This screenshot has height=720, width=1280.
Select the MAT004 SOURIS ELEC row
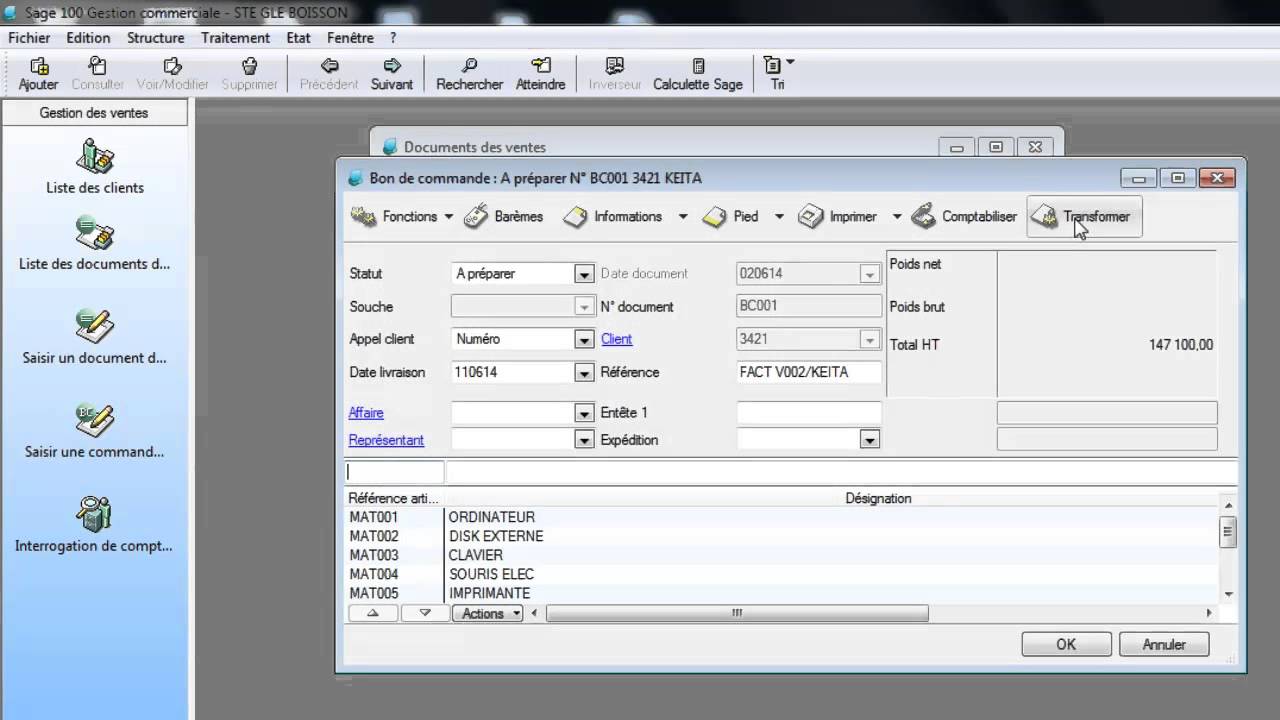tap(782, 574)
